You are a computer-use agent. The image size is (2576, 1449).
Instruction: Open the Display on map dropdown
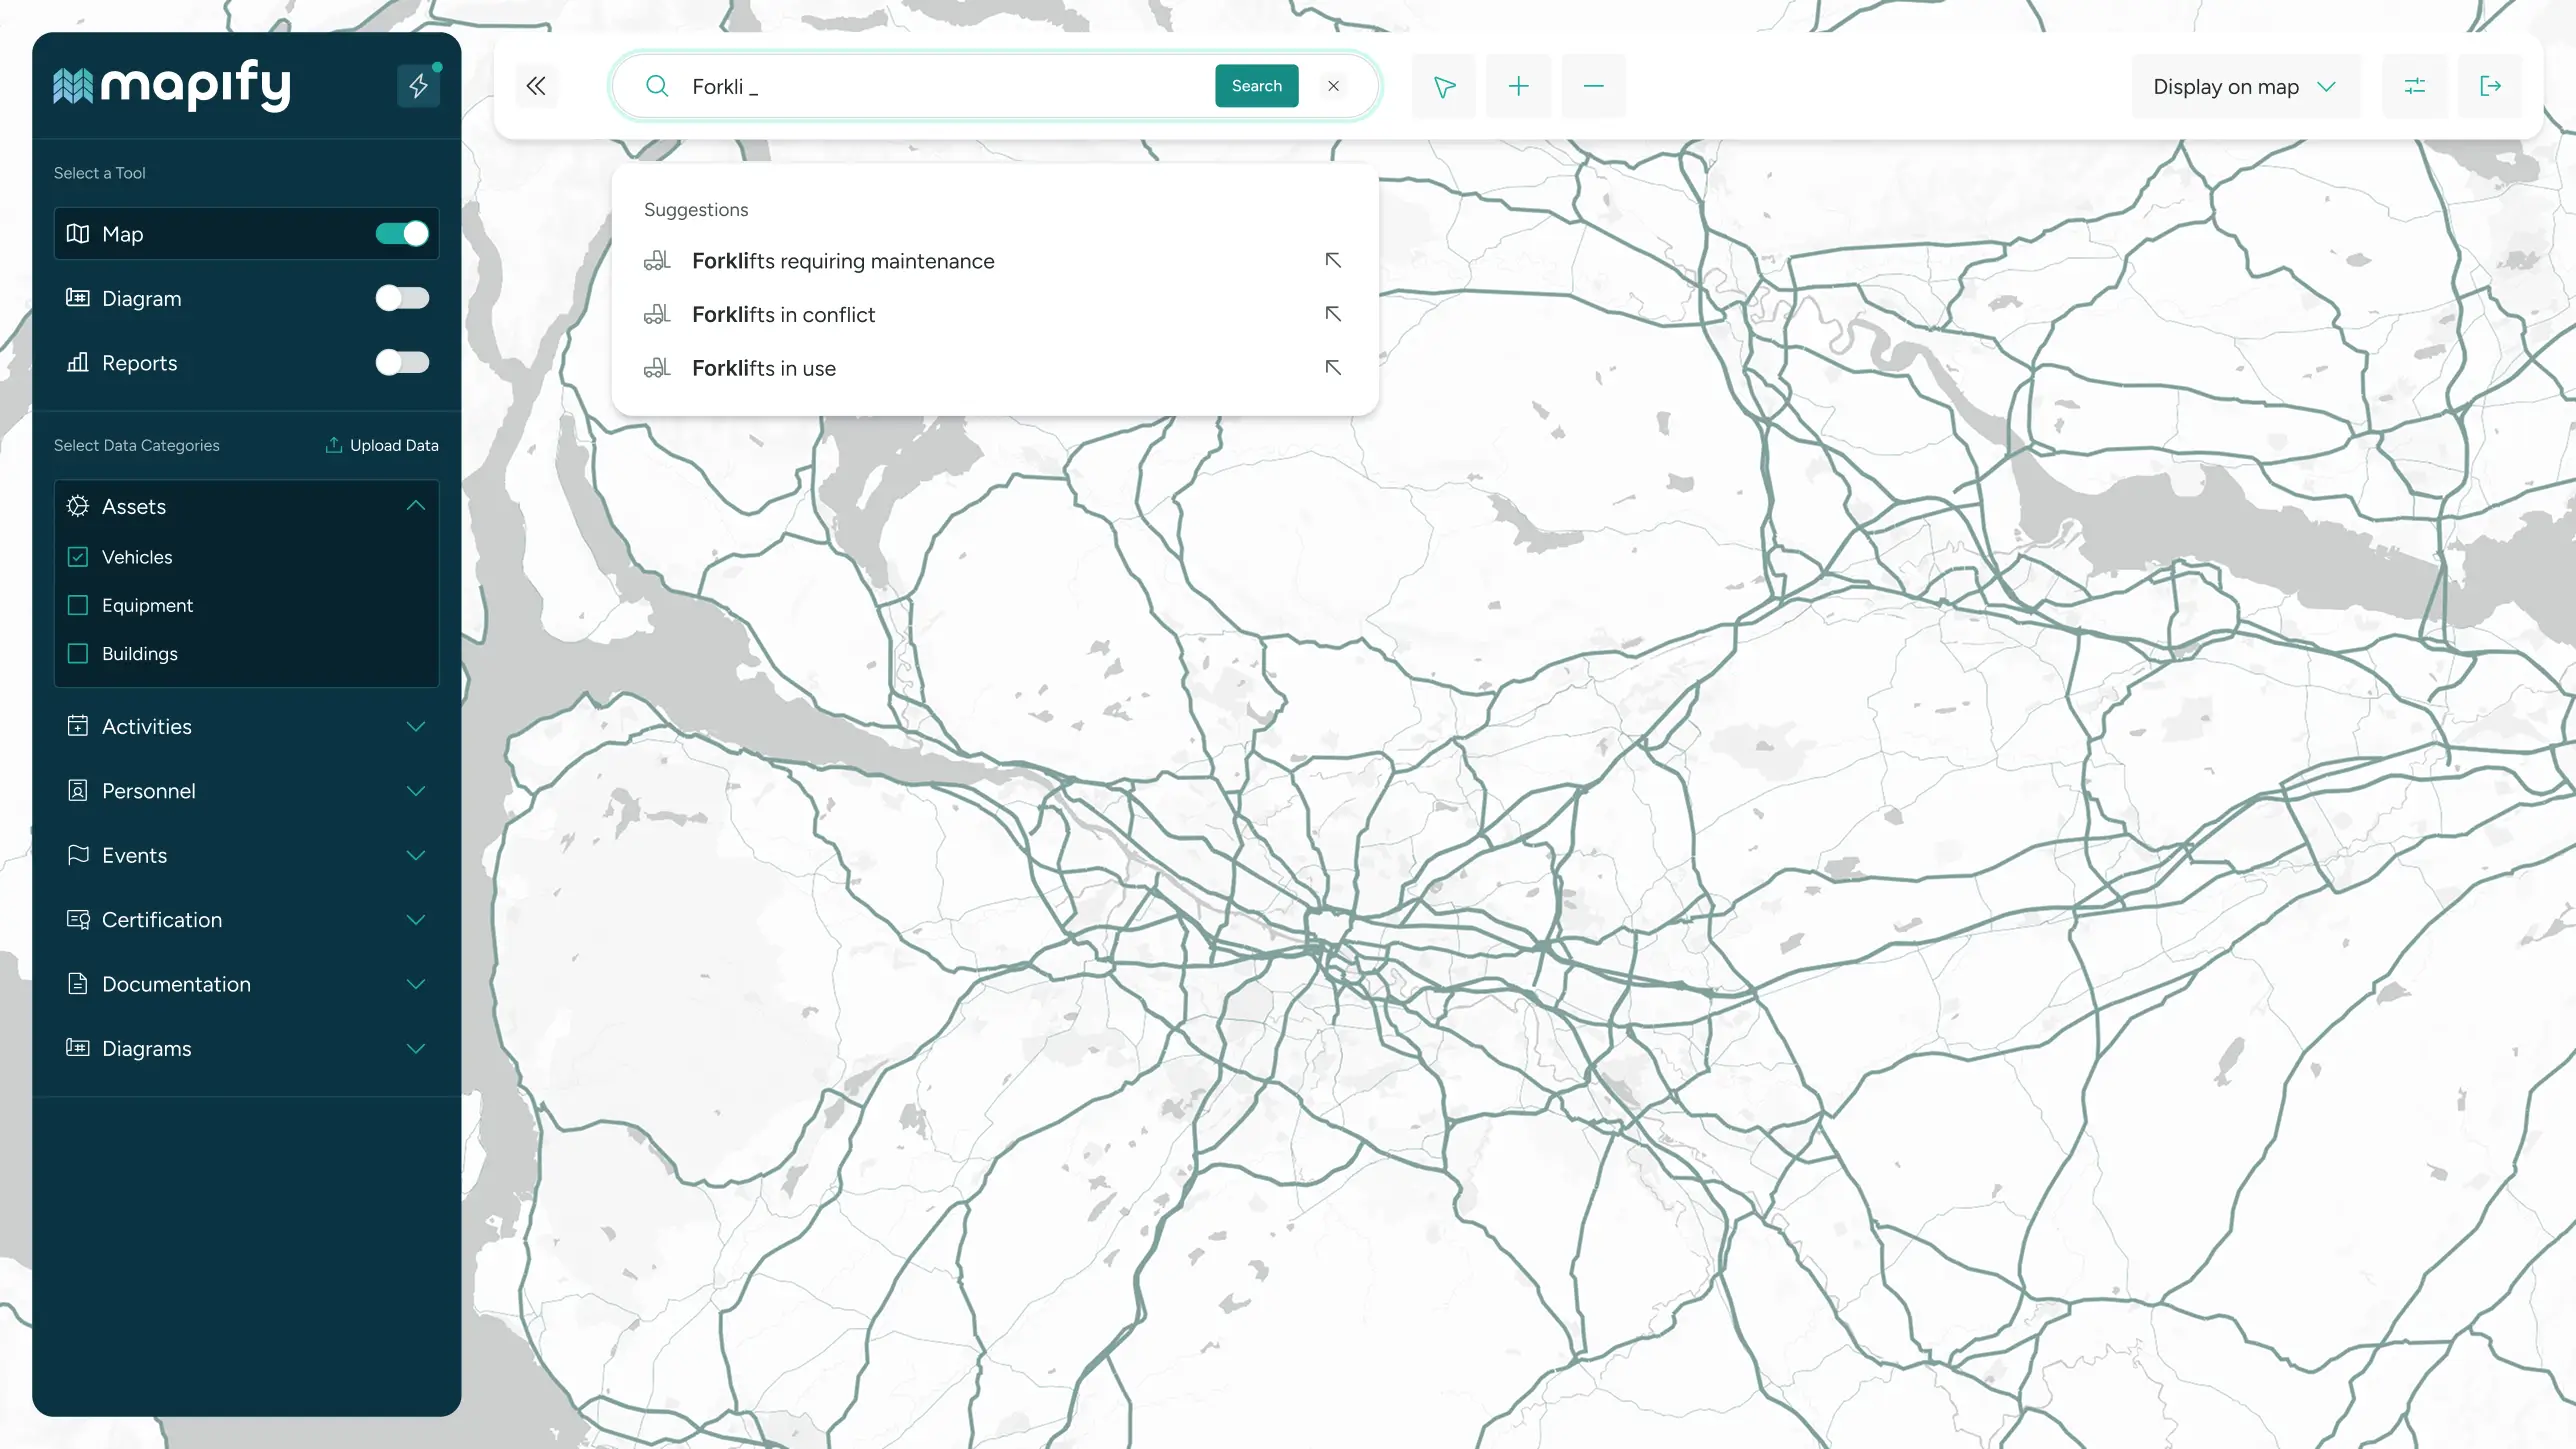2244,87
